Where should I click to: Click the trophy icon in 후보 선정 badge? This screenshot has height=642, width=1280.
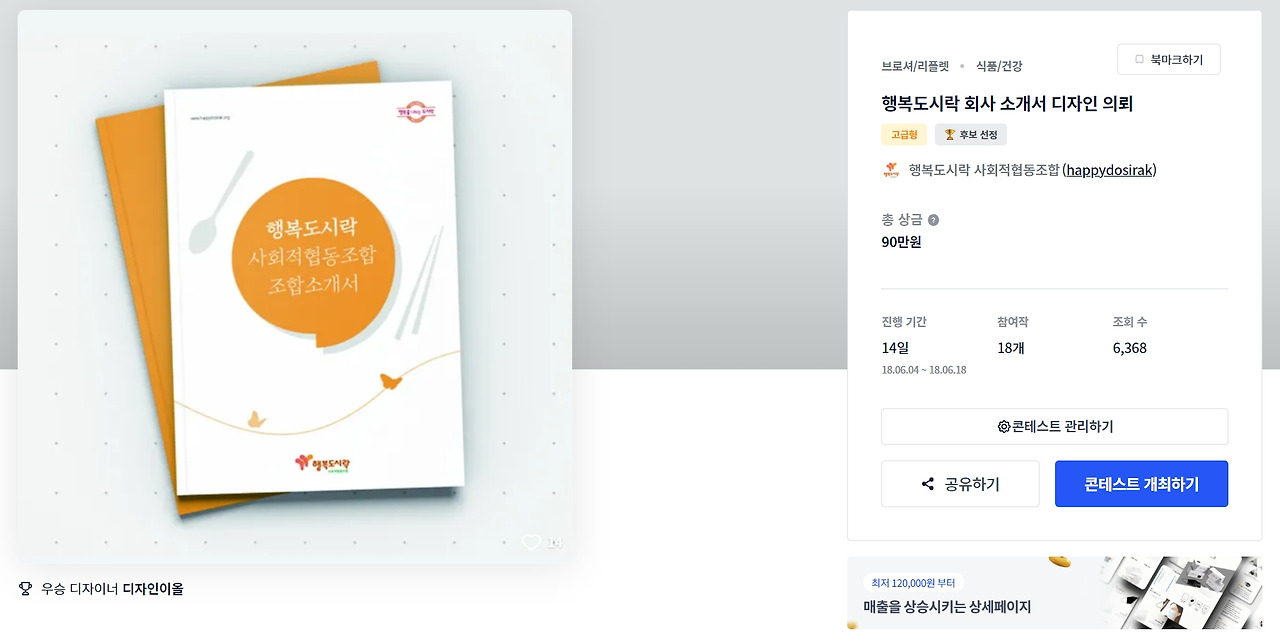pyautogui.click(x=950, y=135)
